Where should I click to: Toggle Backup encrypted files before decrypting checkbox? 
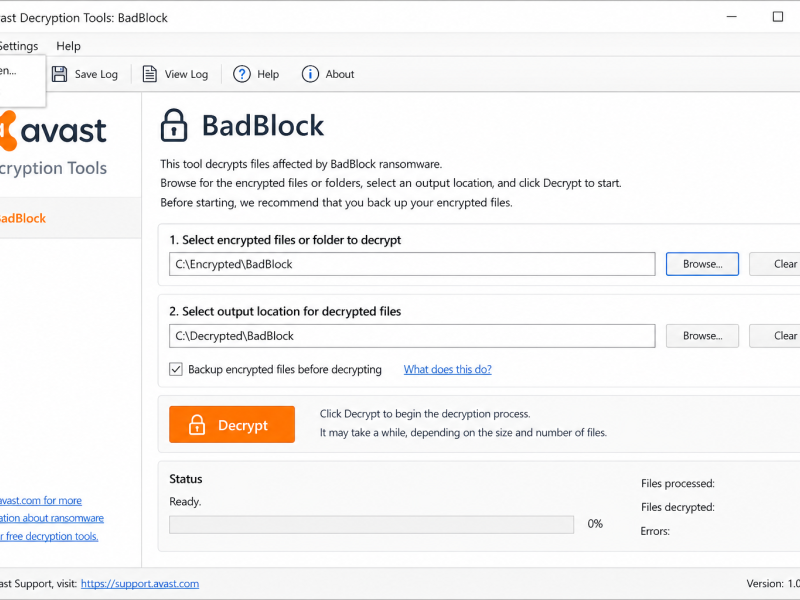(x=176, y=369)
